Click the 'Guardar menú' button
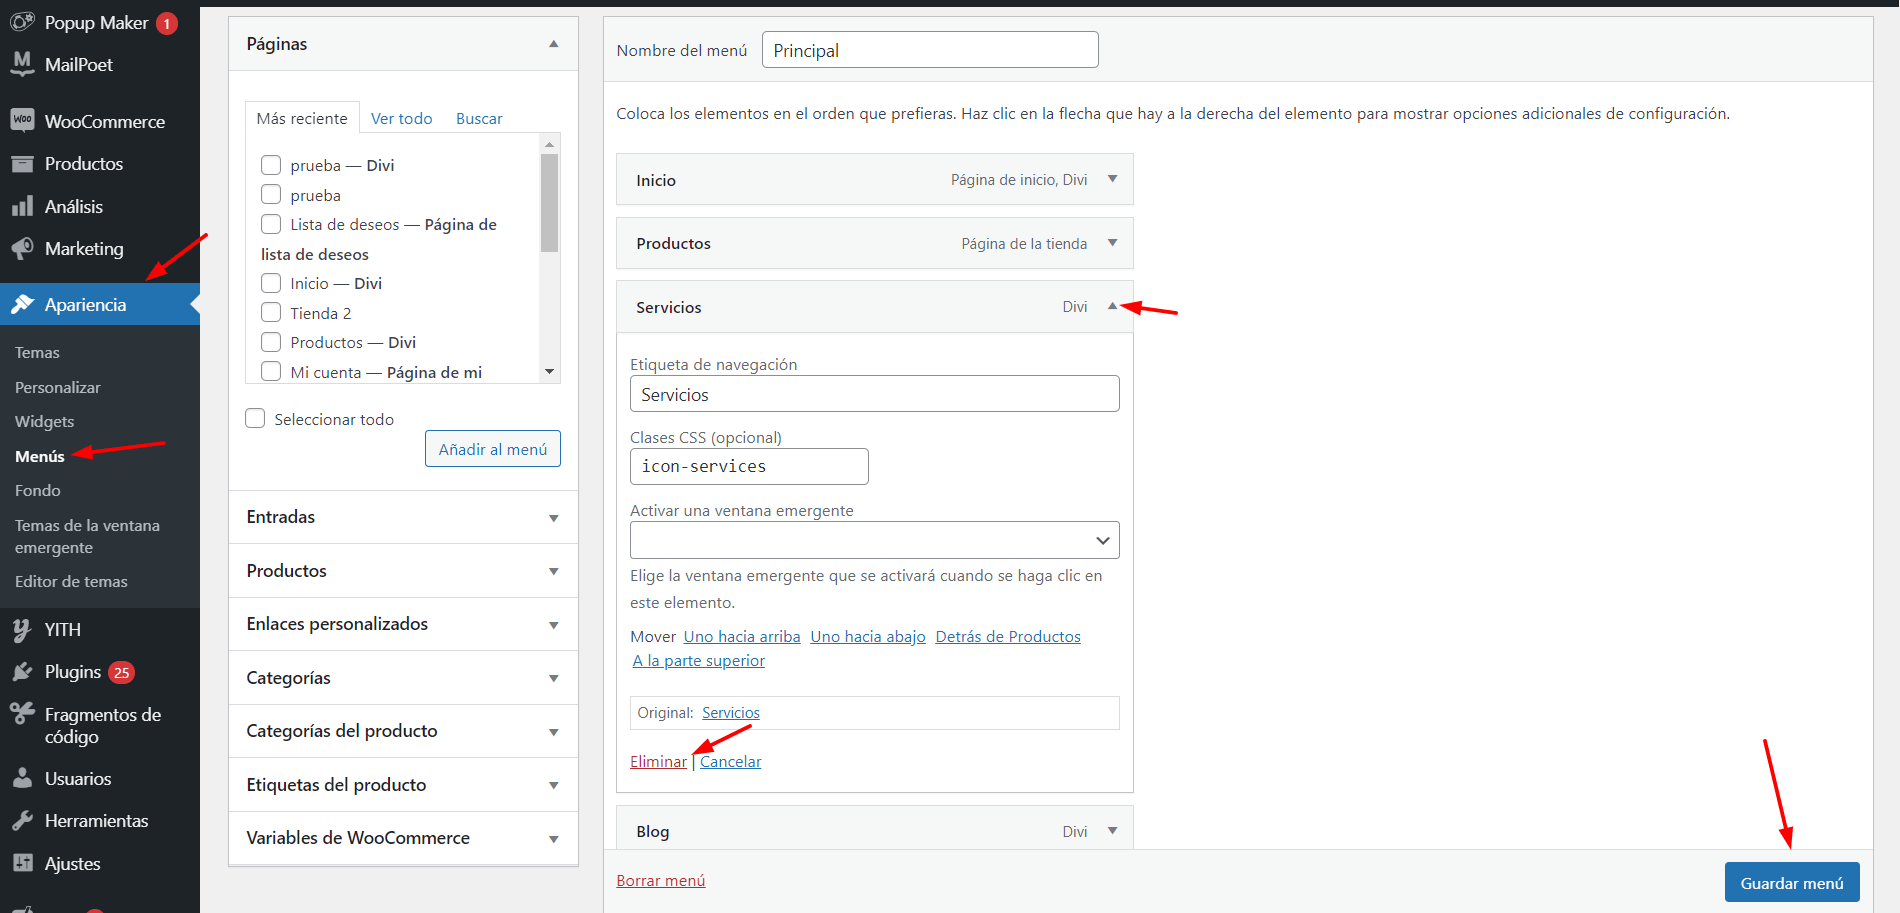 (1792, 883)
